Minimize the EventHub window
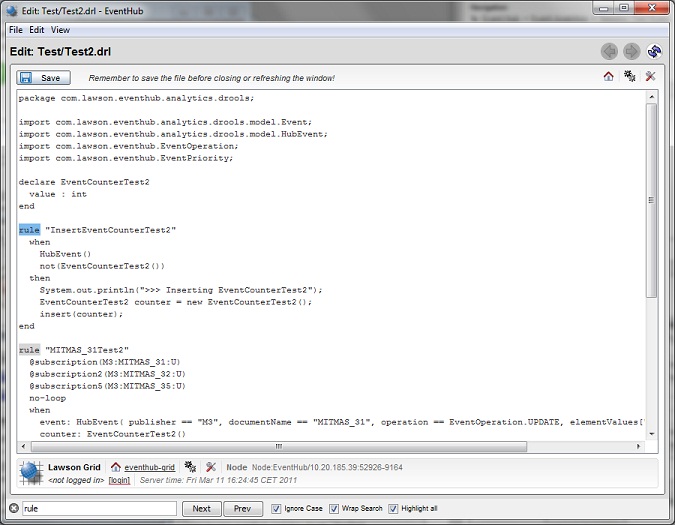 point(604,8)
